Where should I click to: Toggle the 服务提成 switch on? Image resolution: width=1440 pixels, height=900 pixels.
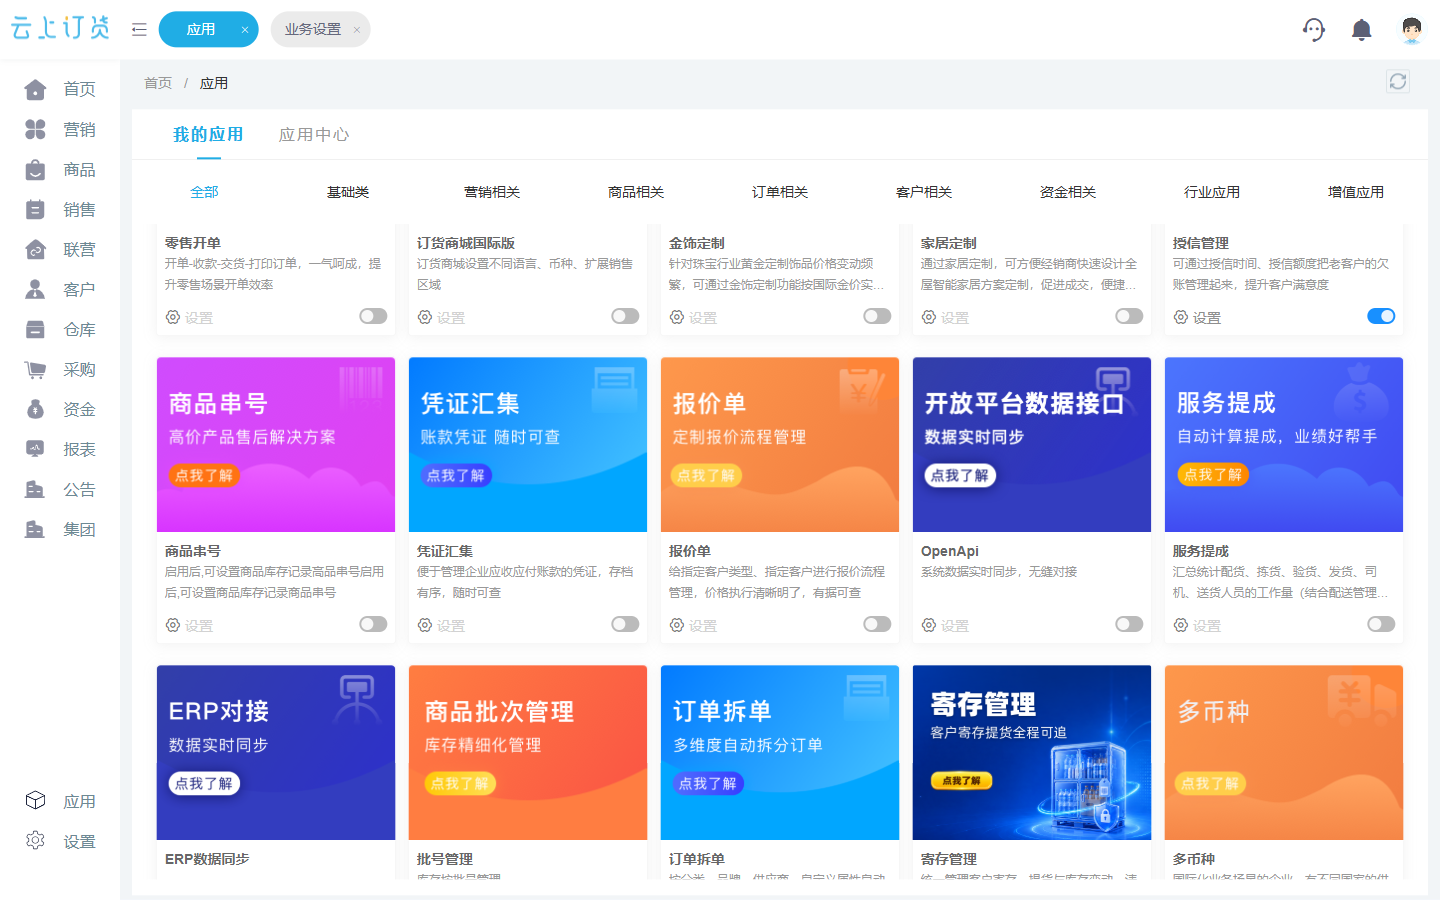click(1381, 624)
